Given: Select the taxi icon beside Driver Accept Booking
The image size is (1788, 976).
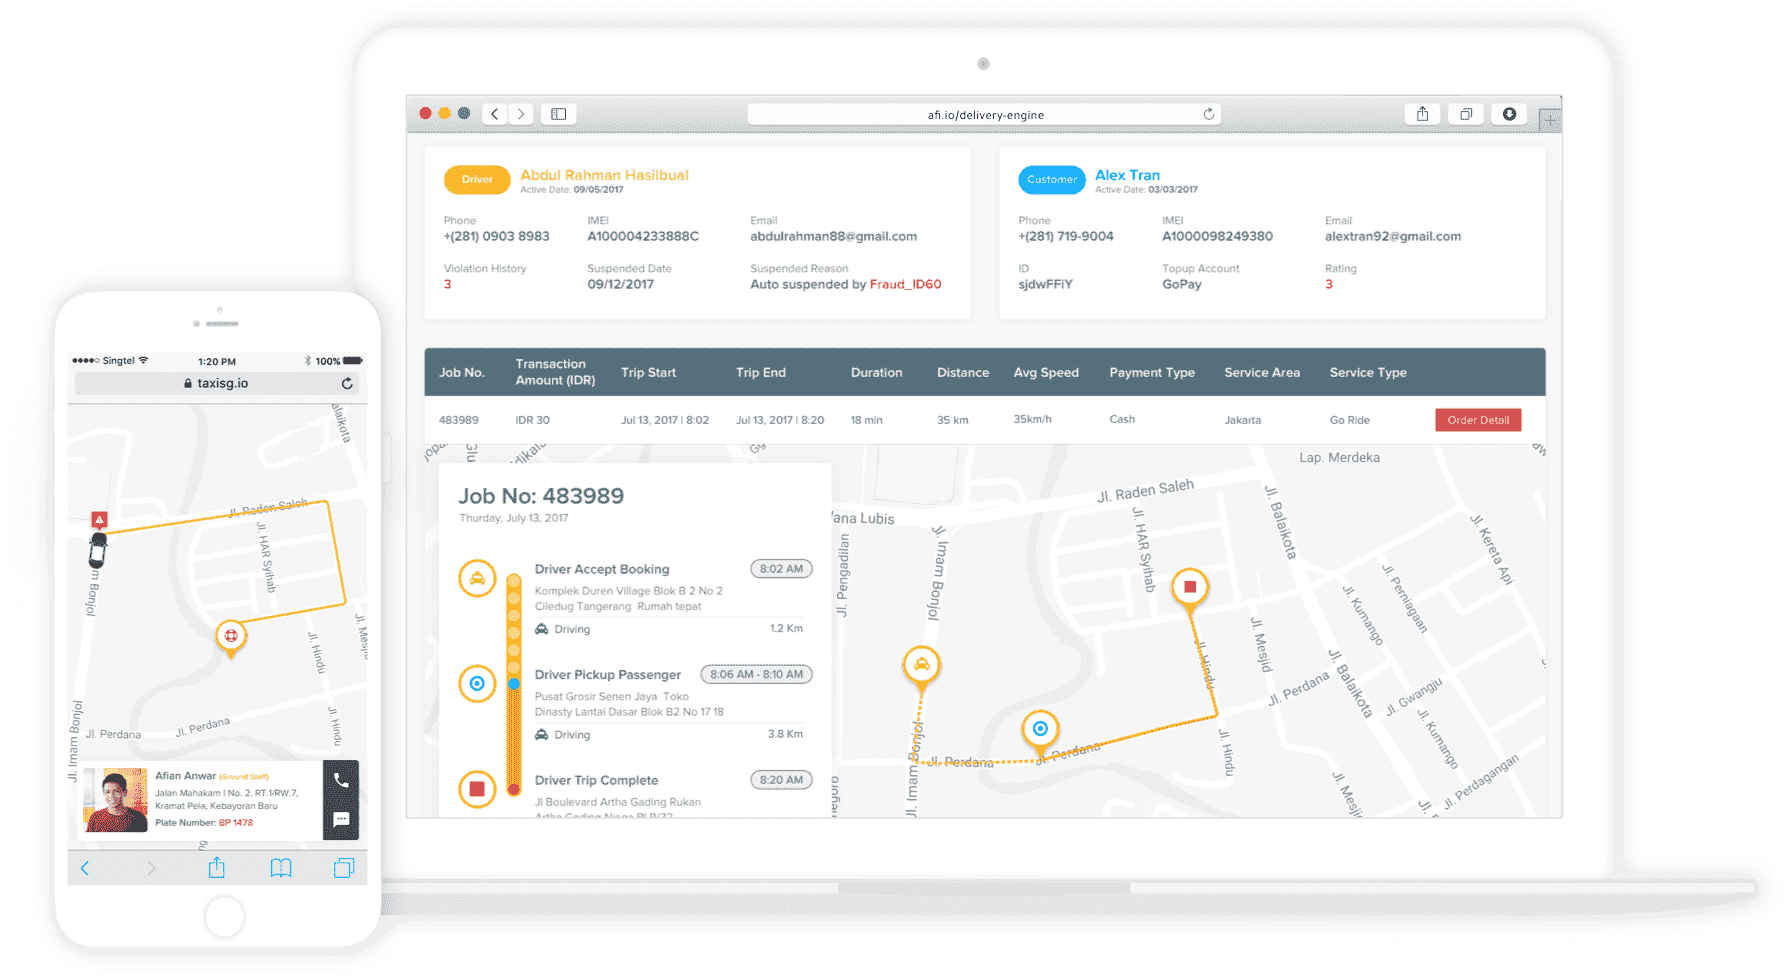Looking at the screenshot, I should [477, 578].
